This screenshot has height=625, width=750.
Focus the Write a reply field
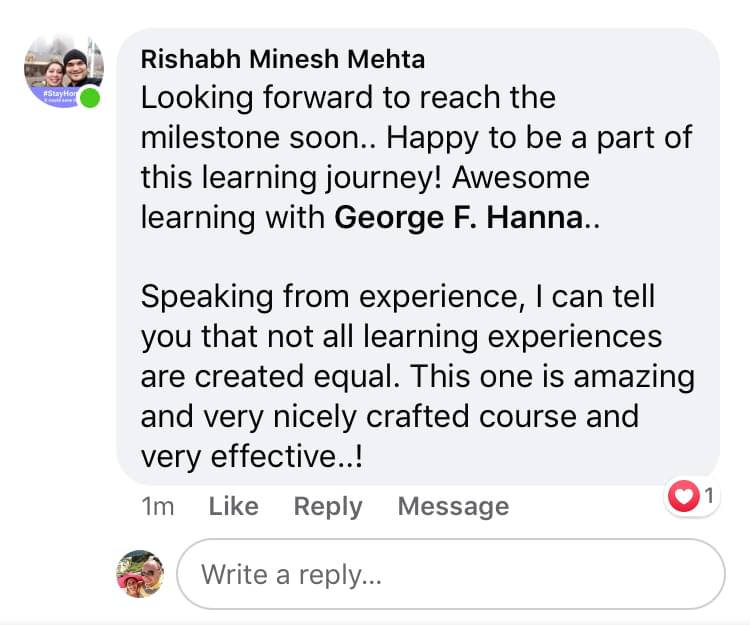[450, 575]
